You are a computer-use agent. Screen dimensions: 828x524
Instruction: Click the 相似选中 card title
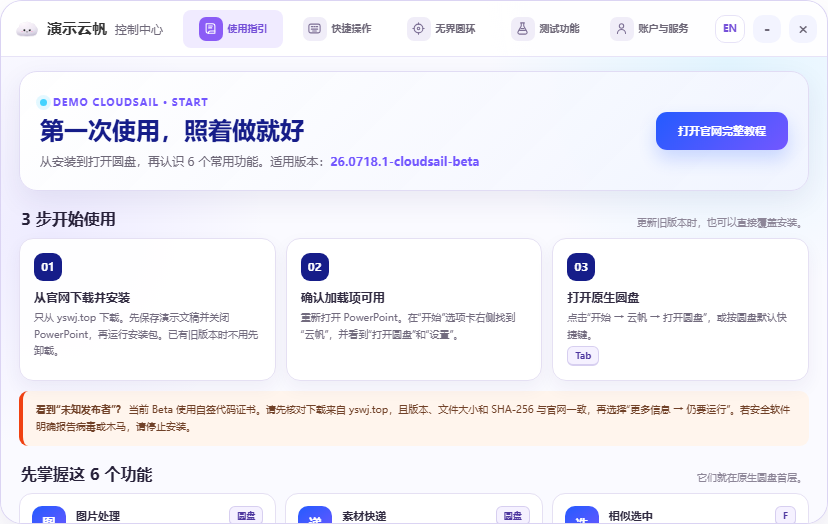click(631, 516)
